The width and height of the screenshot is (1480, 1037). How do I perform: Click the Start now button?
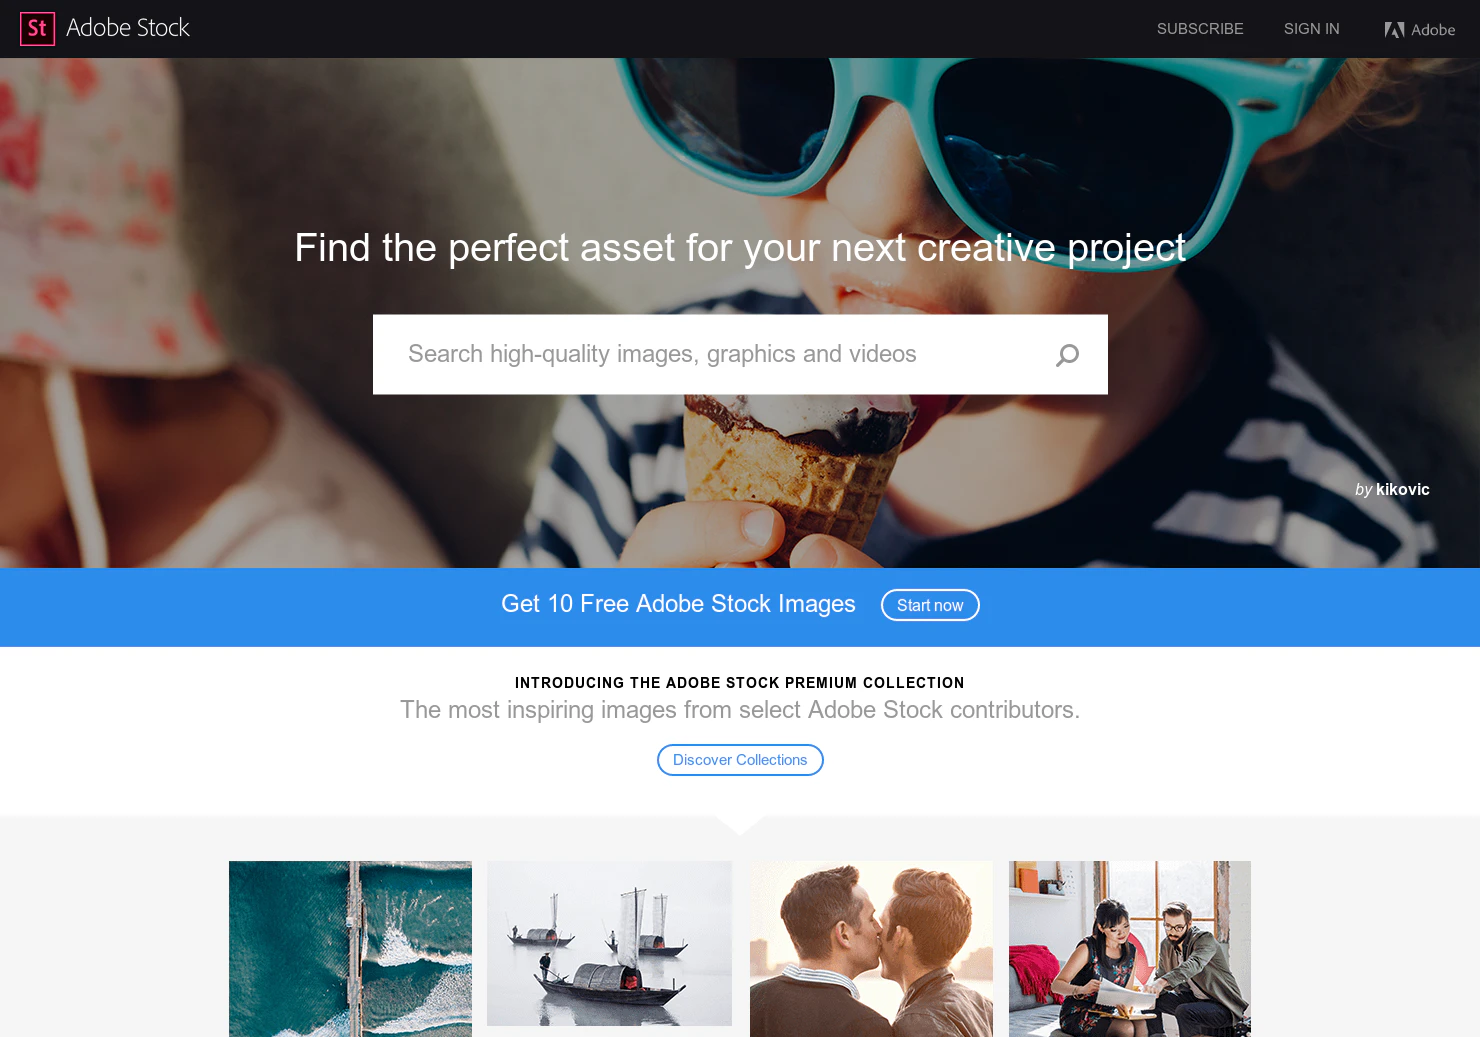point(930,605)
